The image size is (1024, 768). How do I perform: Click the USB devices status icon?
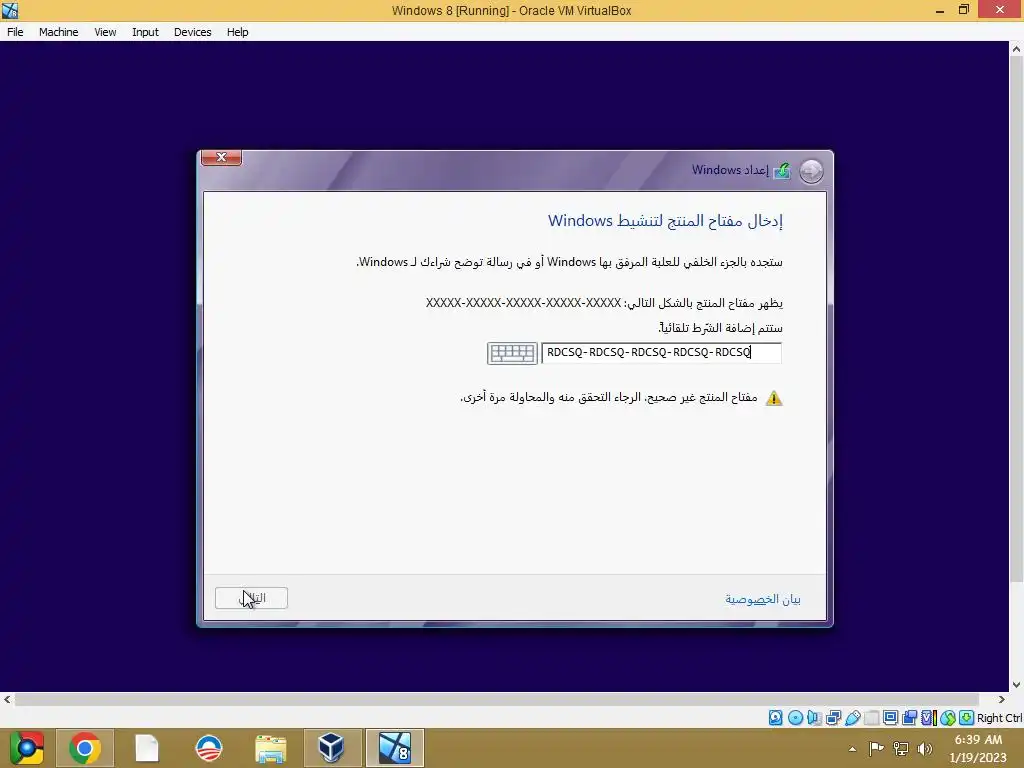point(852,718)
